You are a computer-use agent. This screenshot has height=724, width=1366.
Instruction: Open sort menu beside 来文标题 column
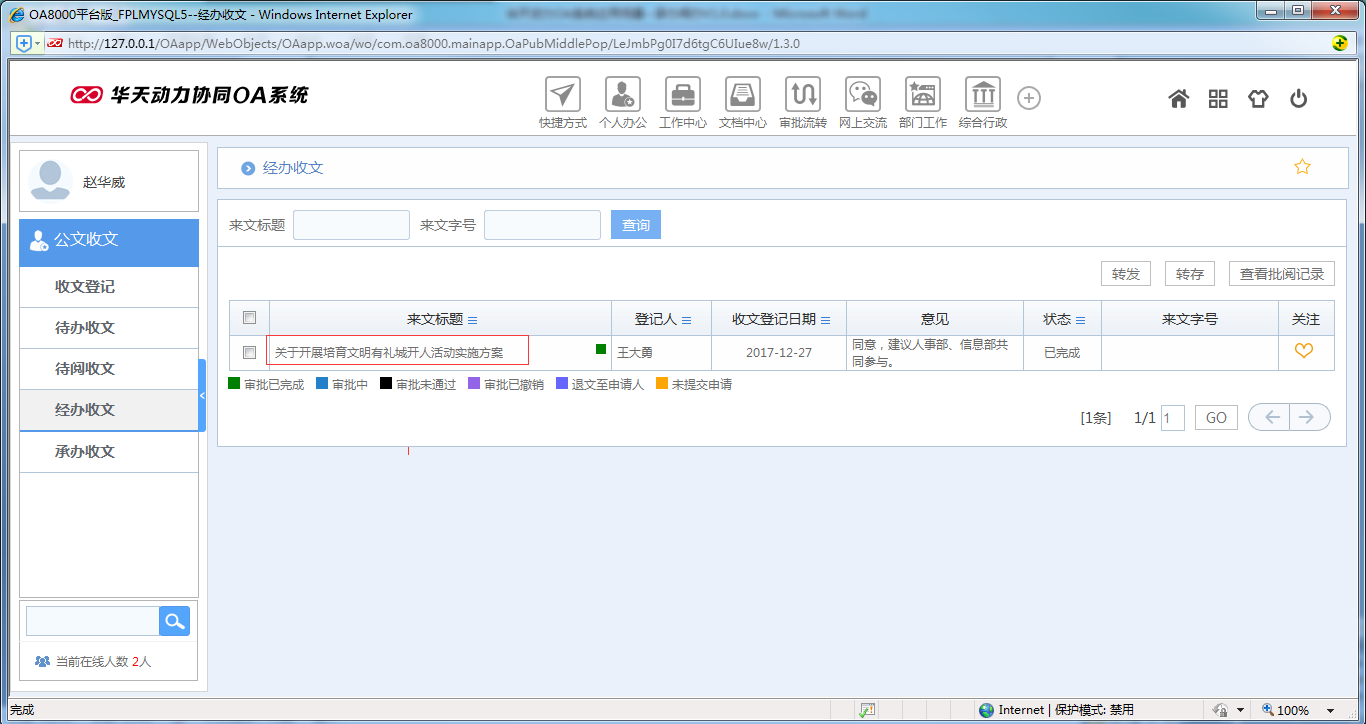[x=473, y=320]
